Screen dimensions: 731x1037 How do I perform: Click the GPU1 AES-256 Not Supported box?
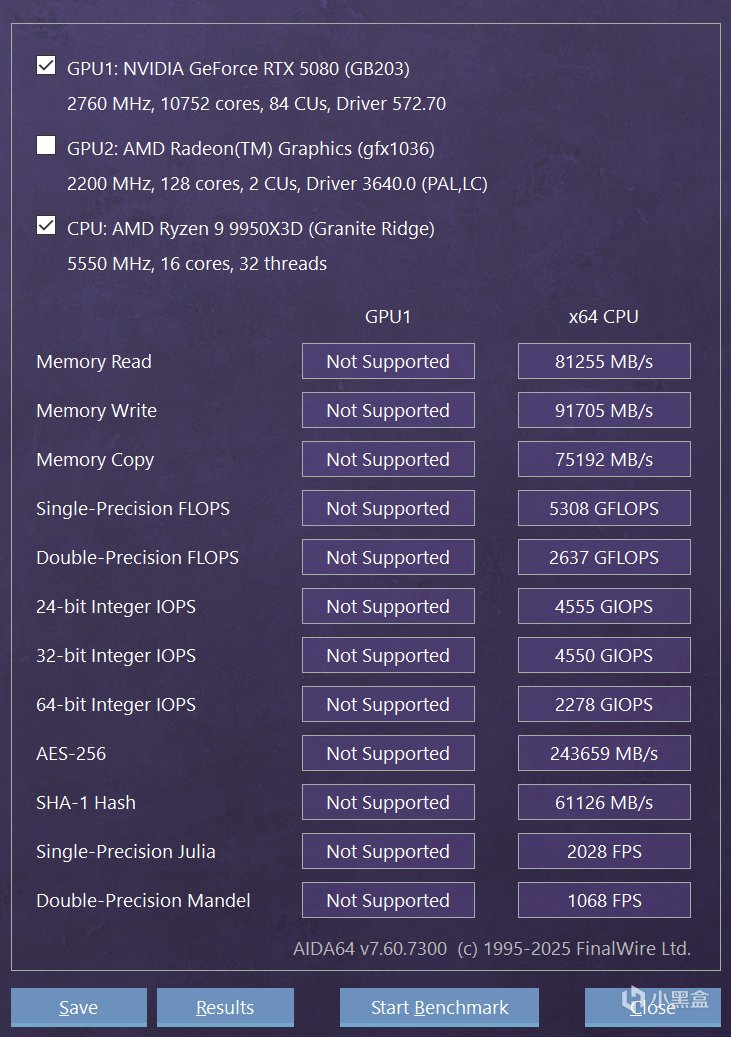click(x=388, y=754)
